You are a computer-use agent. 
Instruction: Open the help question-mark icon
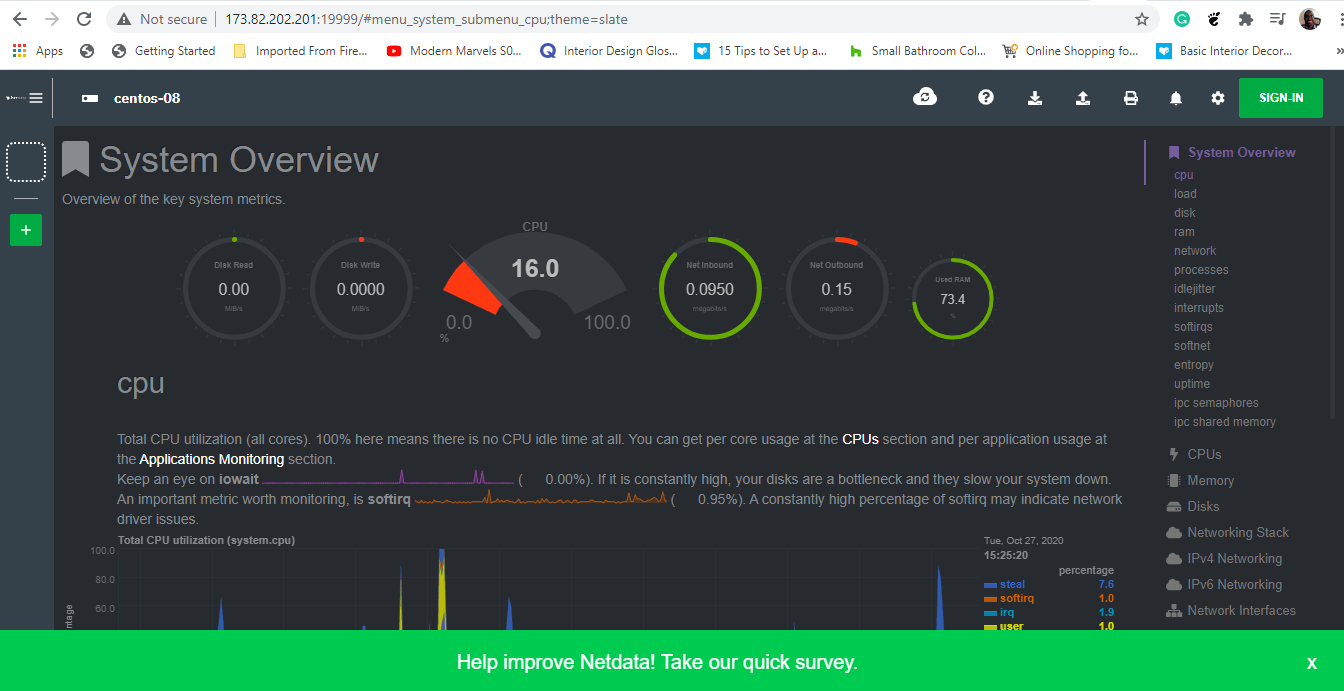pyautogui.click(x=986, y=97)
